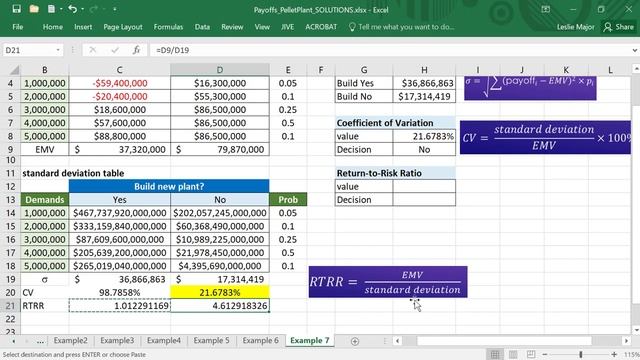Click the formula bar showing =D9/D19
Screen dimensions: 640x360
click(390, 50)
